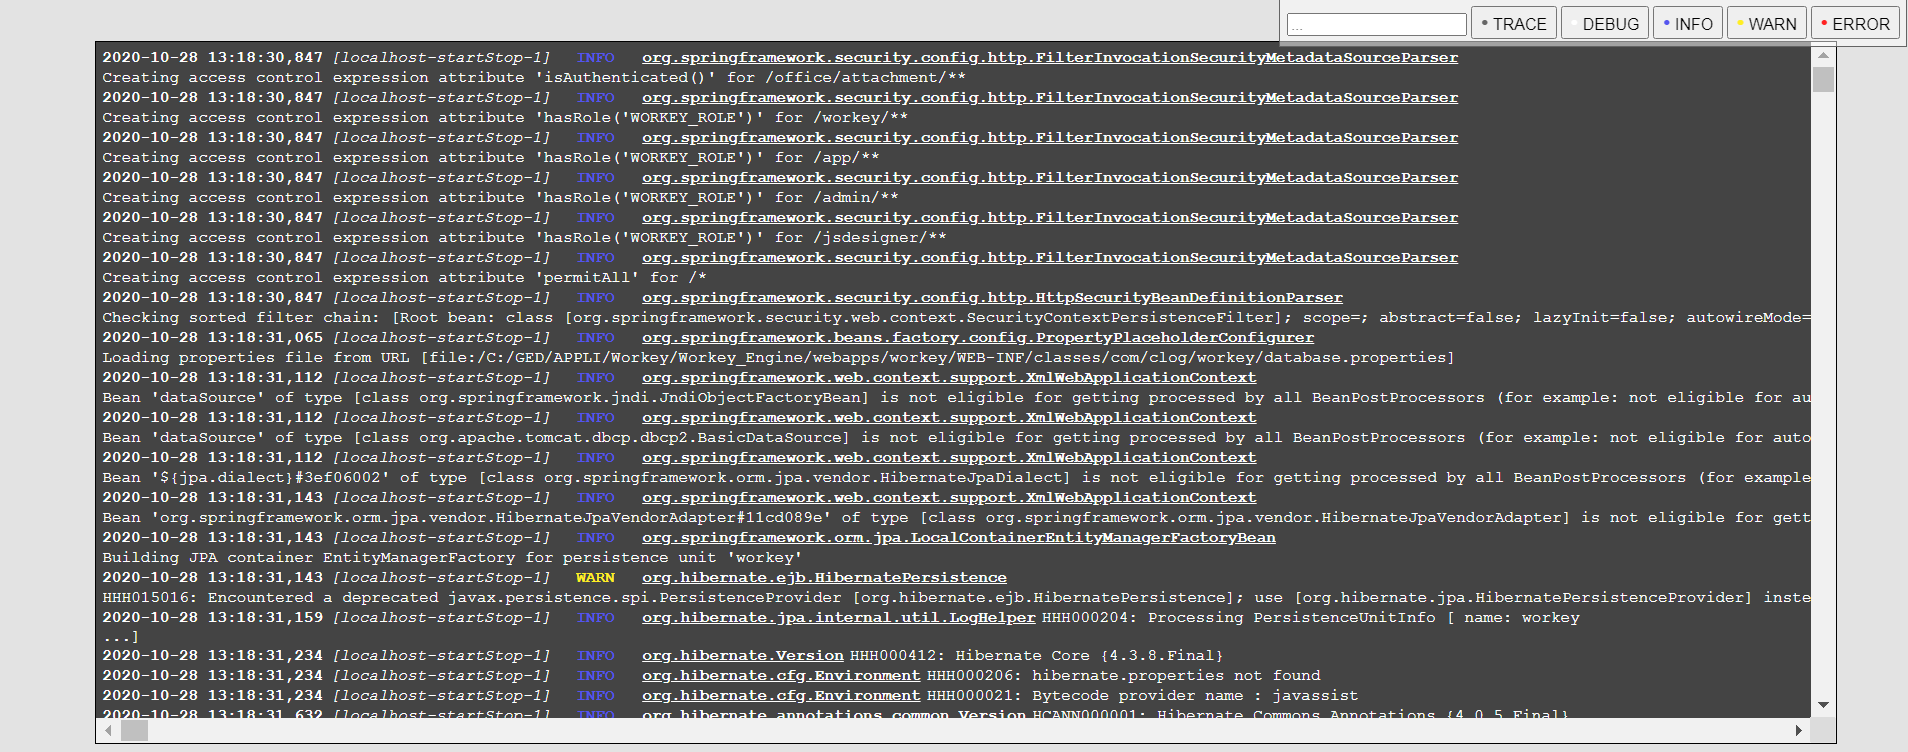Toggle the ERROR log level filter
Screen dimensions: 1908x752
click(x=1855, y=24)
